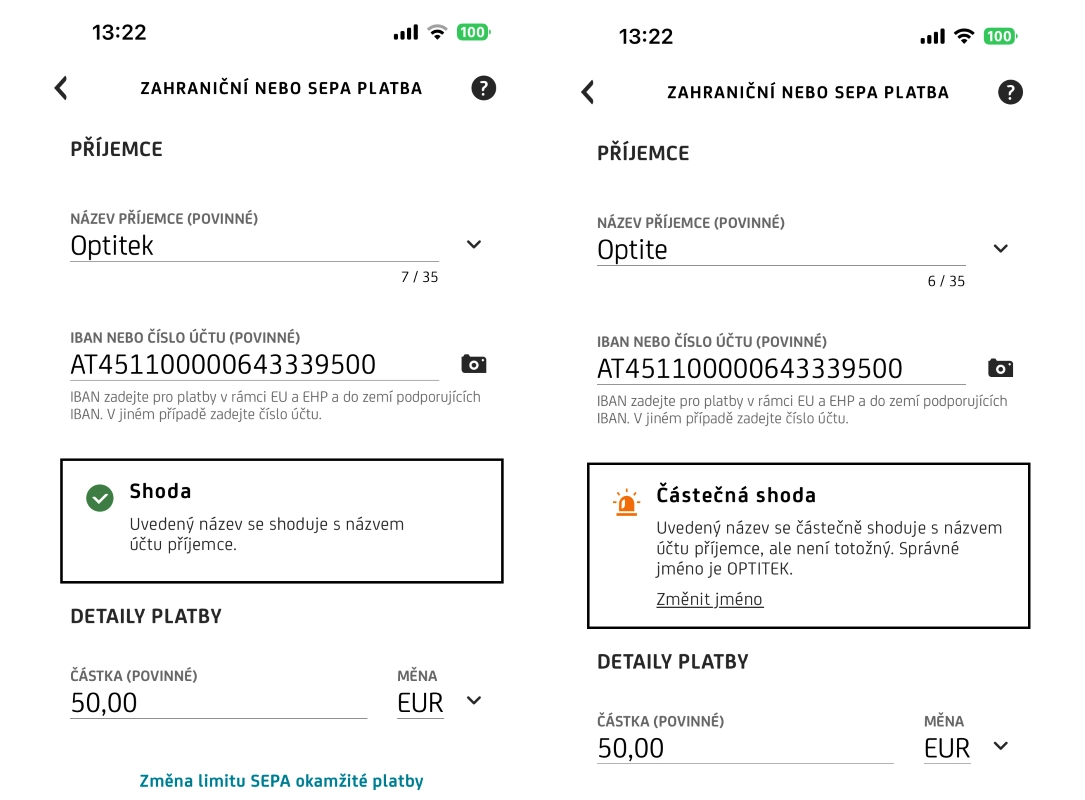Screen dimensions: 1085x800
Task: Click orange alarm icon beside Částečná shoda
Action: tap(626, 502)
